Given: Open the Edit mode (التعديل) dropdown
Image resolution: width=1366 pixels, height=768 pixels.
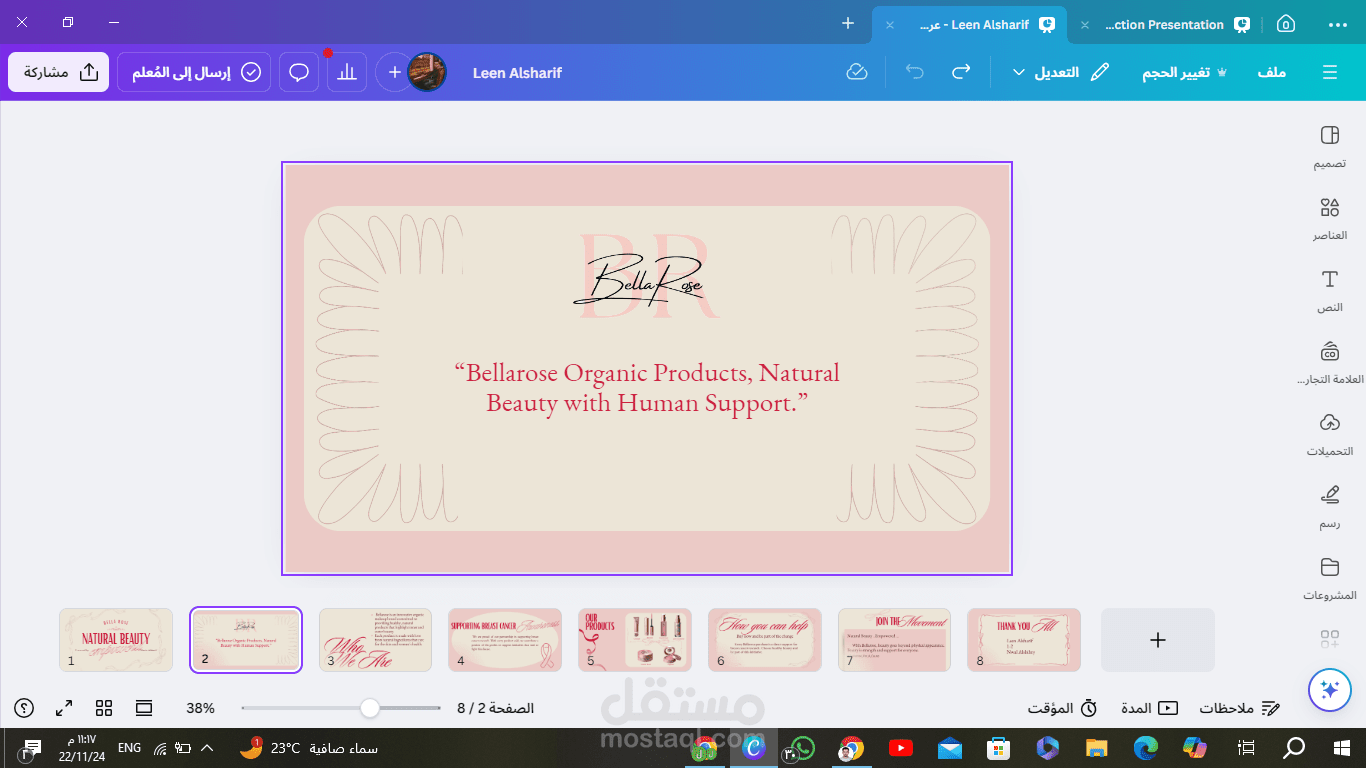Looking at the screenshot, I should click(1061, 72).
